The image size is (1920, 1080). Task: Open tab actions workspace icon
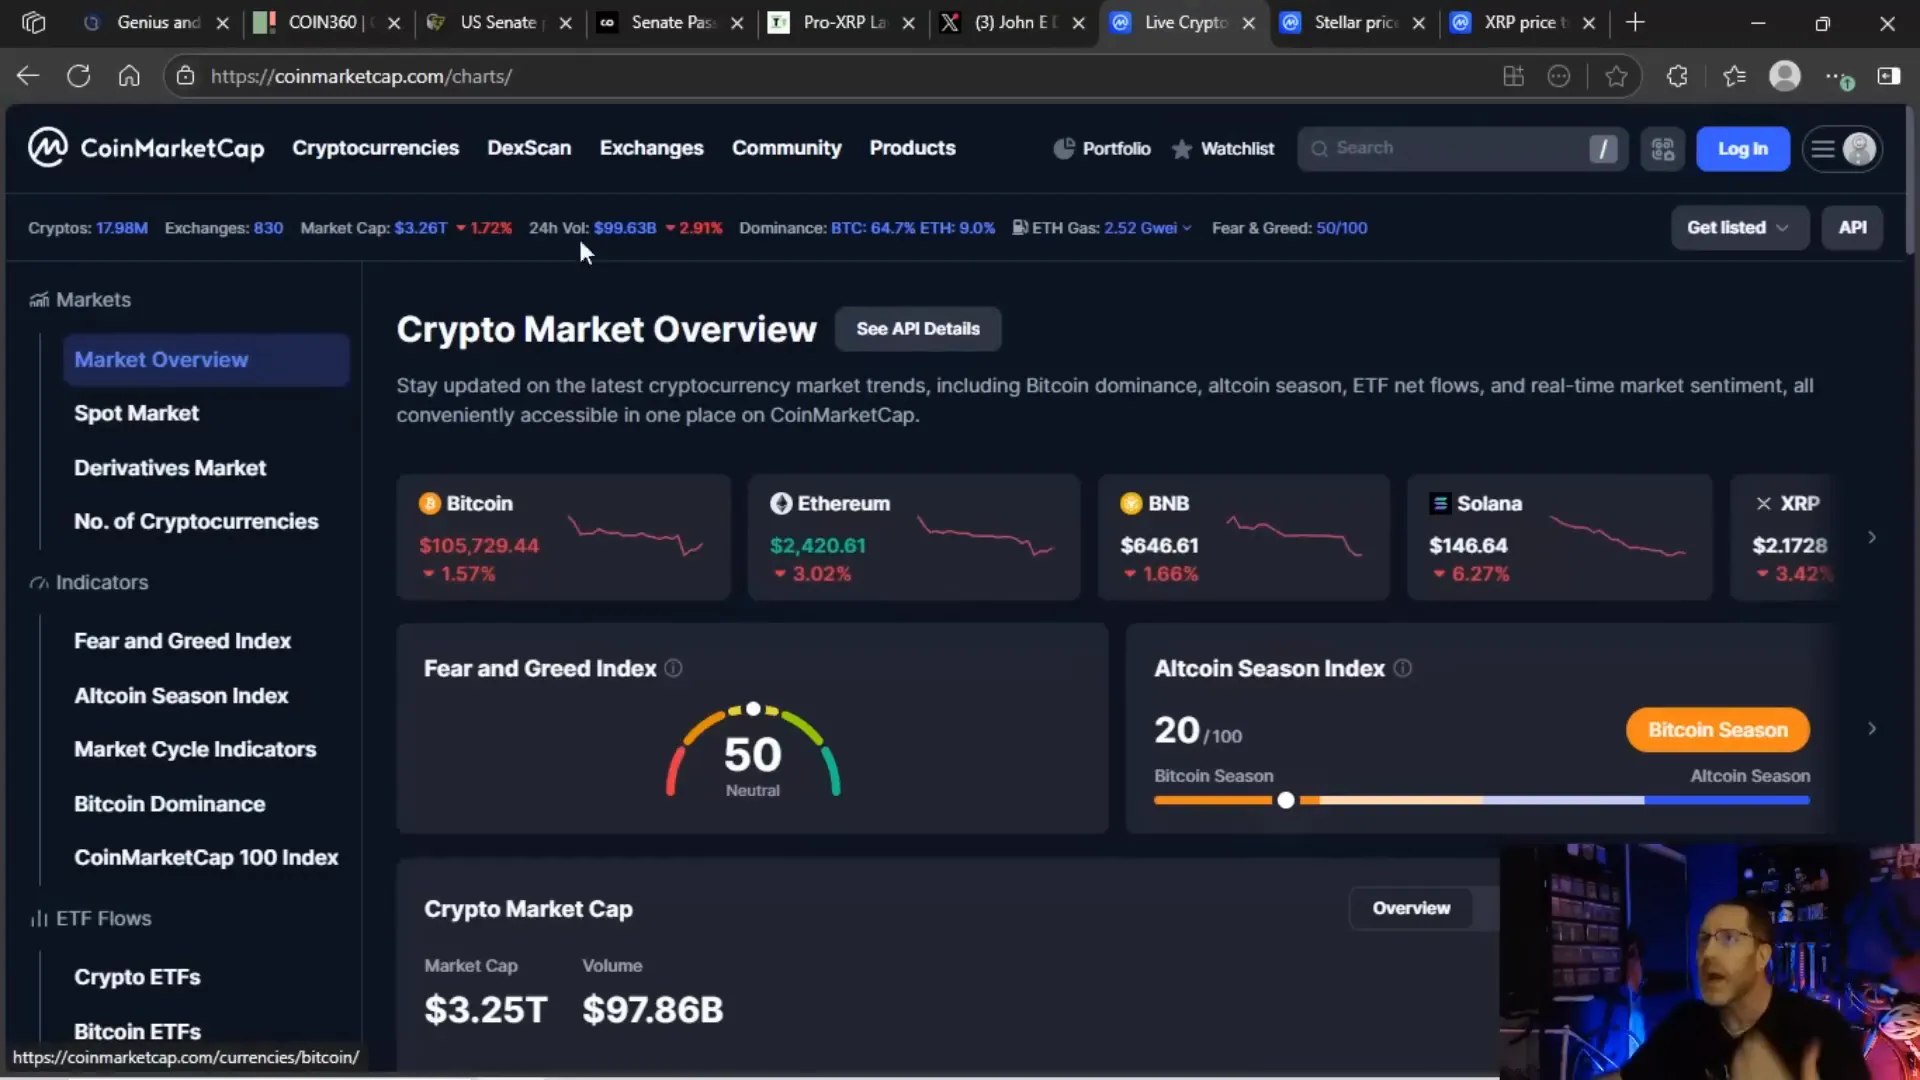33,22
